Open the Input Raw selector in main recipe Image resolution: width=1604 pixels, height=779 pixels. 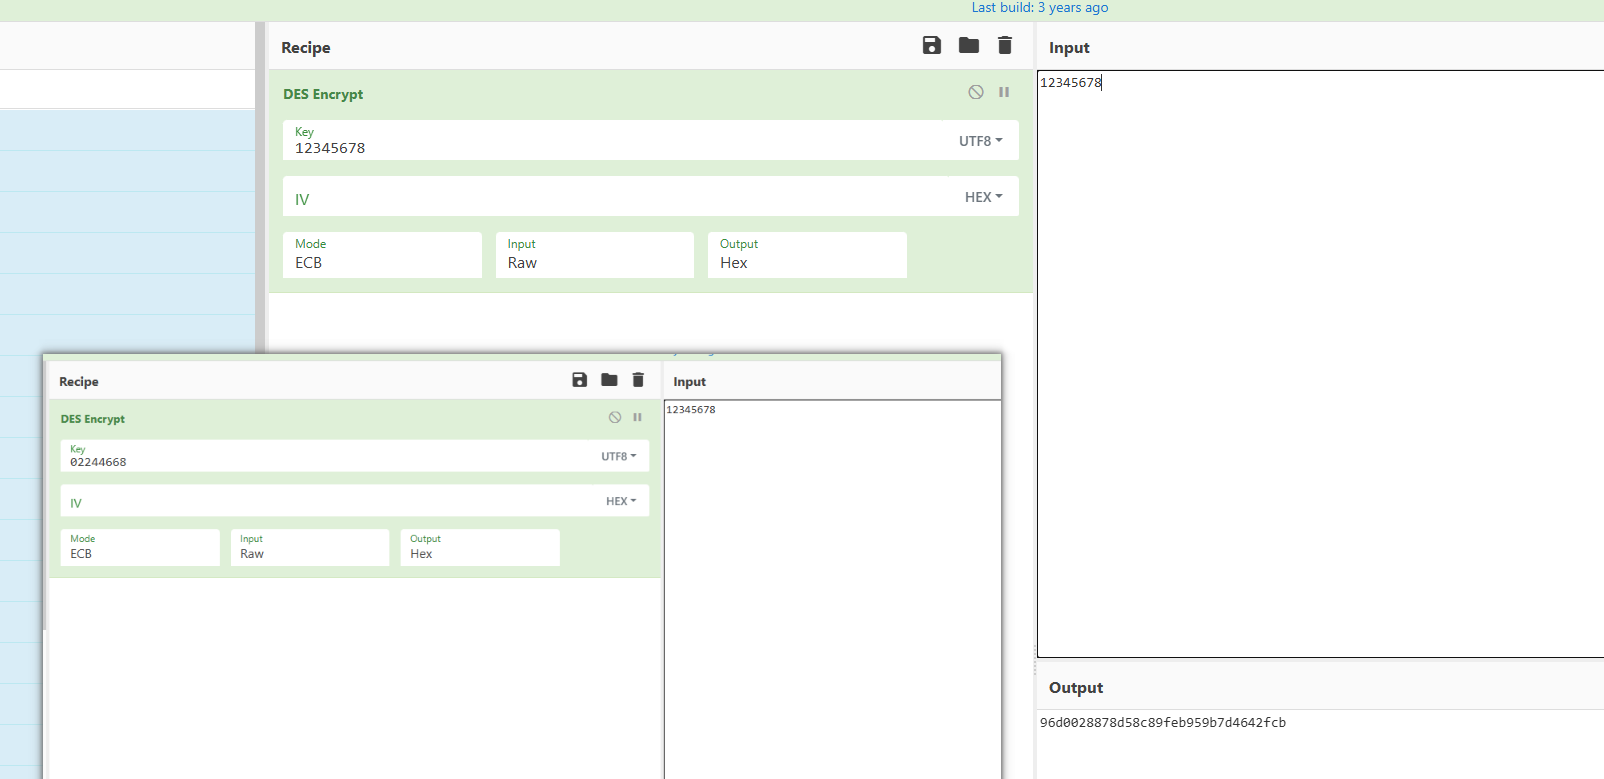594,255
